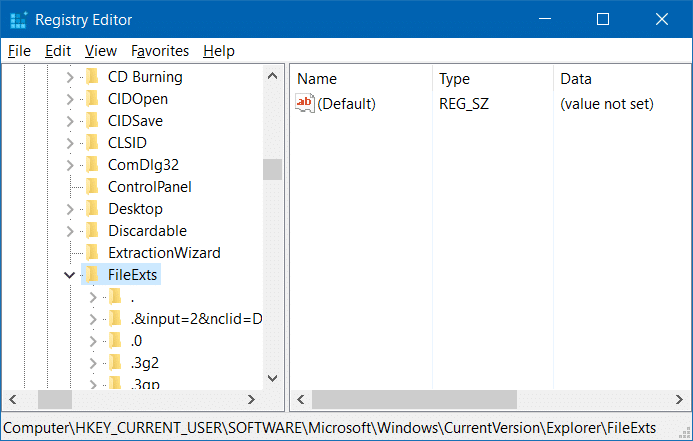Click the tree pane horizontal scrollbar thumb
The height and width of the screenshot is (441, 693).
(x=55, y=400)
